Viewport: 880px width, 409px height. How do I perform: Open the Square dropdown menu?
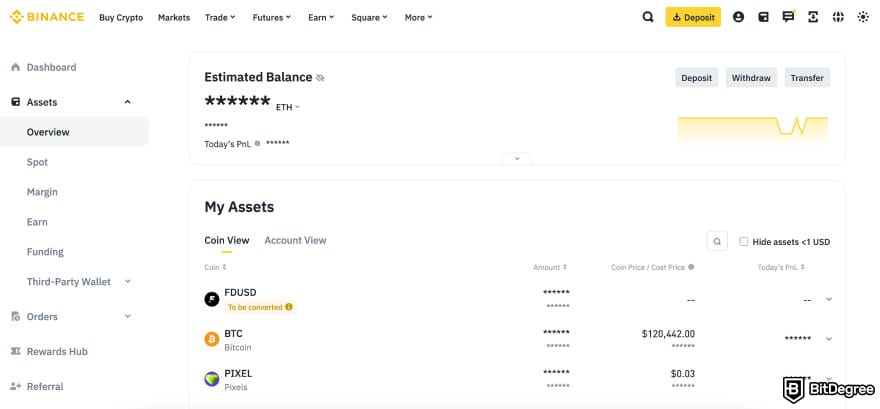pos(369,17)
